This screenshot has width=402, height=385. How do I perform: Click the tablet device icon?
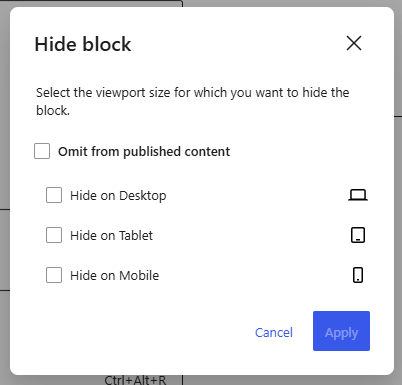click(358, 235)
